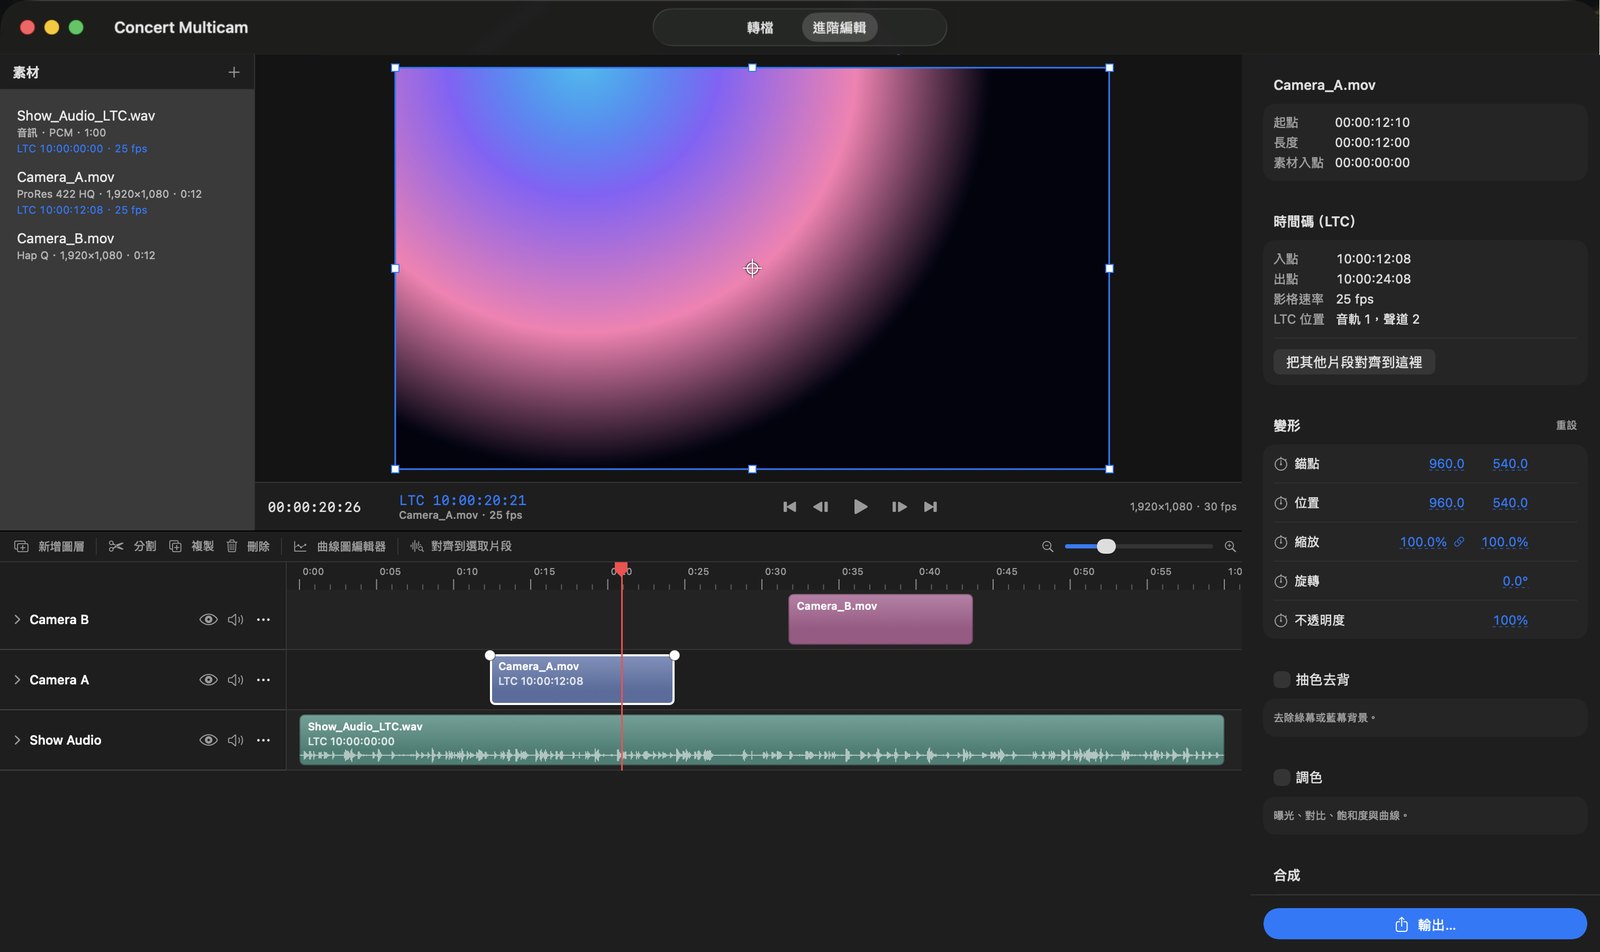Enable the color grading checkbox

1281,778
